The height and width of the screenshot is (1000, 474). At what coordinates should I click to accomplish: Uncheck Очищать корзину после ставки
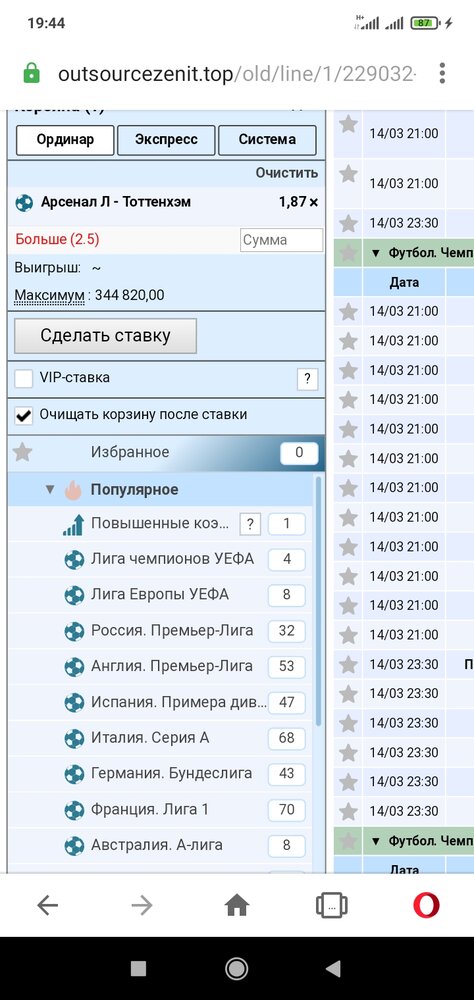point(24,416)
